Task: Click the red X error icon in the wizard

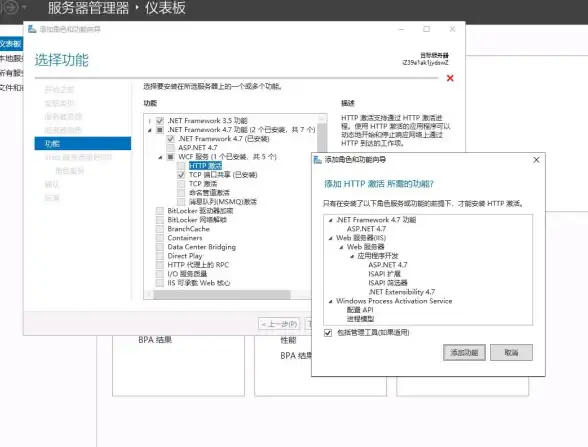Action: point(450,78)
